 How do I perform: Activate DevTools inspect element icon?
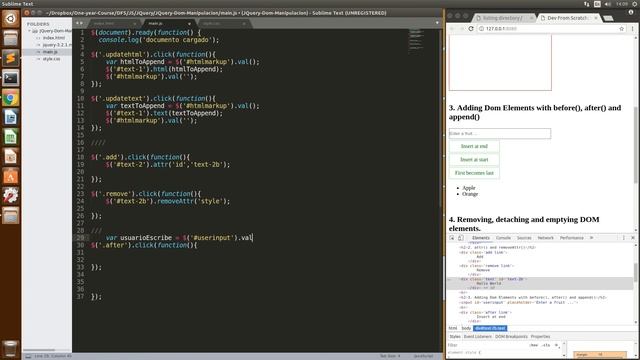point(452,238)
